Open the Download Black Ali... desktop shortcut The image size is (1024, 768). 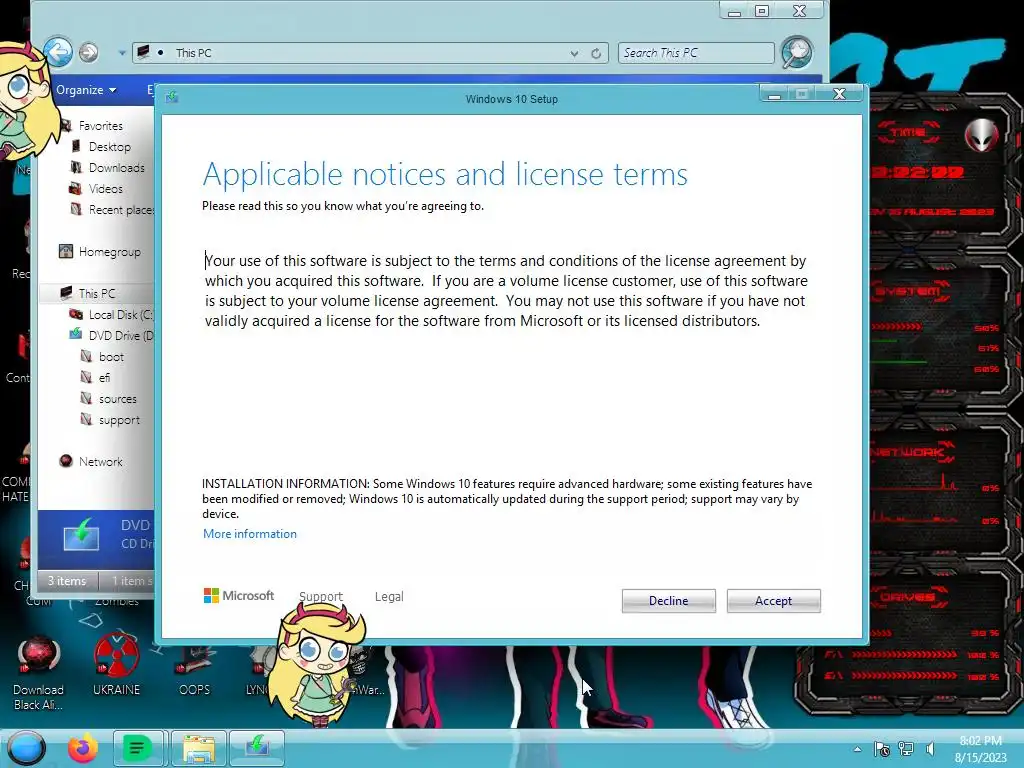point(39,673)
